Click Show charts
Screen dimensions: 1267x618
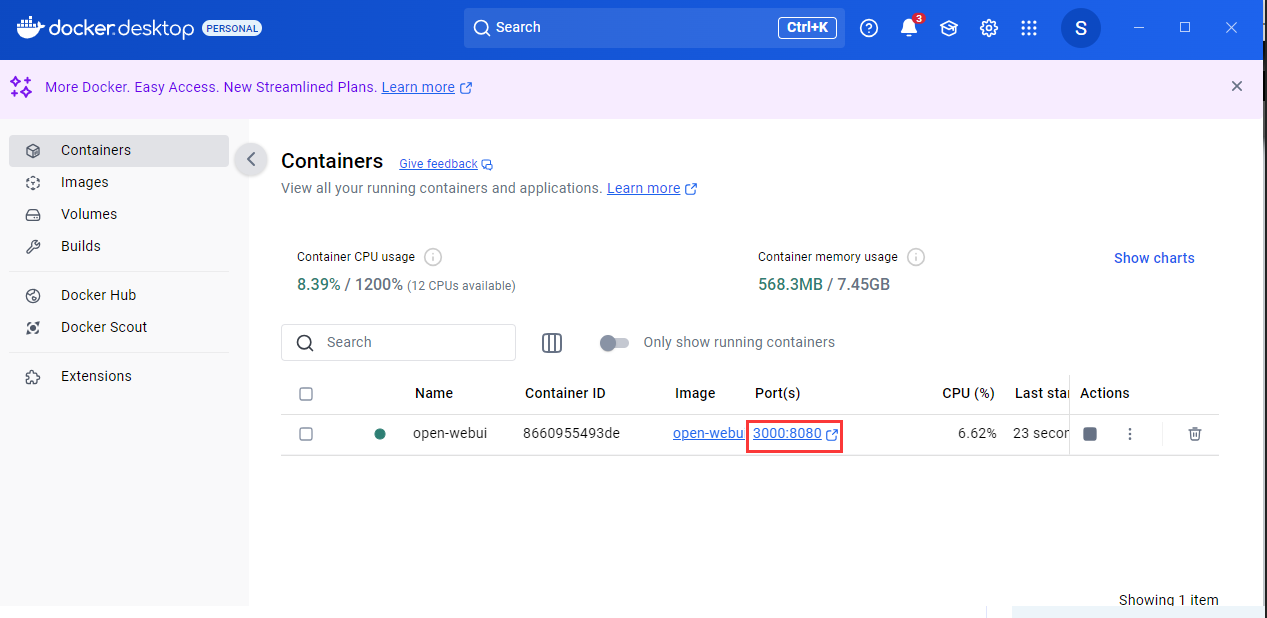coord(1154,258)
